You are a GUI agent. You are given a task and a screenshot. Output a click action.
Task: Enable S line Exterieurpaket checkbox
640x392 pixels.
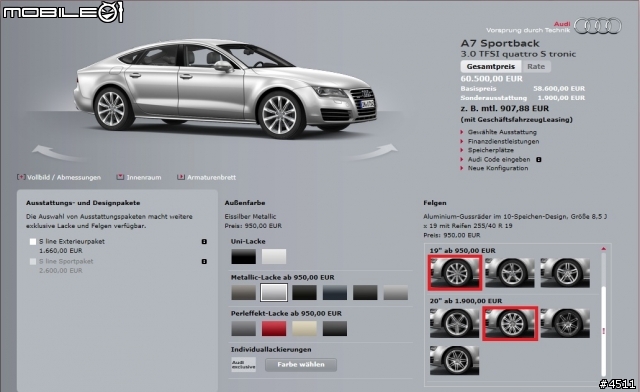(x=33, y=242)
